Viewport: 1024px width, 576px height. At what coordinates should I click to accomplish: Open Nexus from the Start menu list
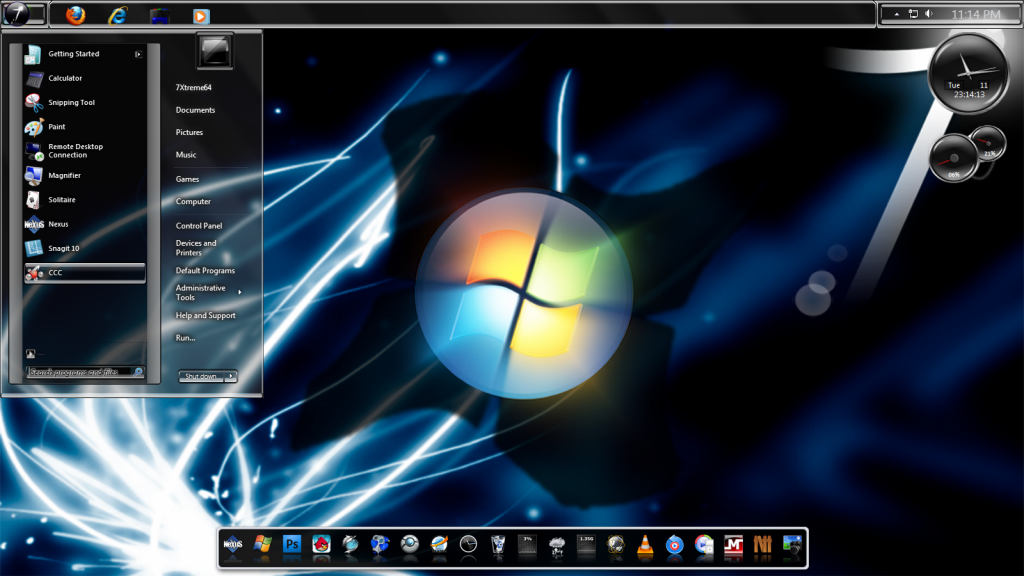(x=85, y=224)
